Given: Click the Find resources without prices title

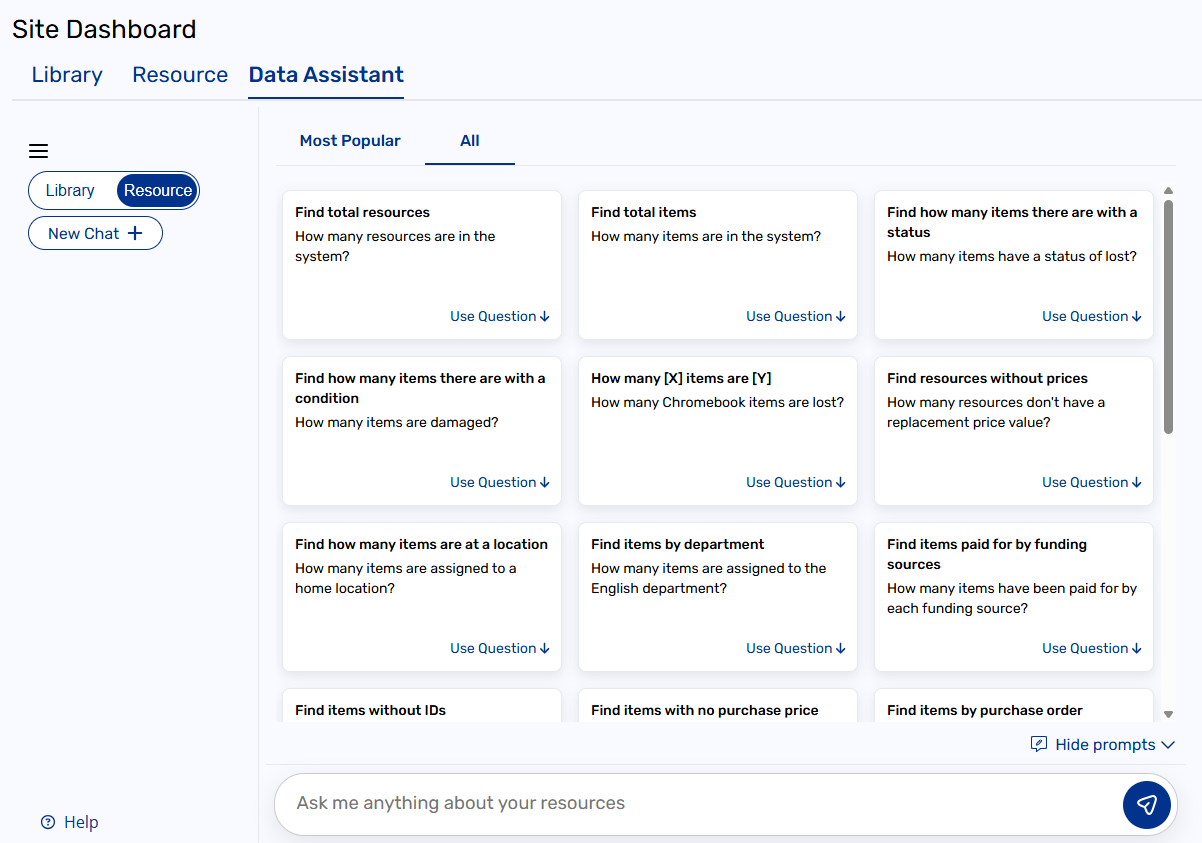Looking at the screenshot, I should click(987, 378).
